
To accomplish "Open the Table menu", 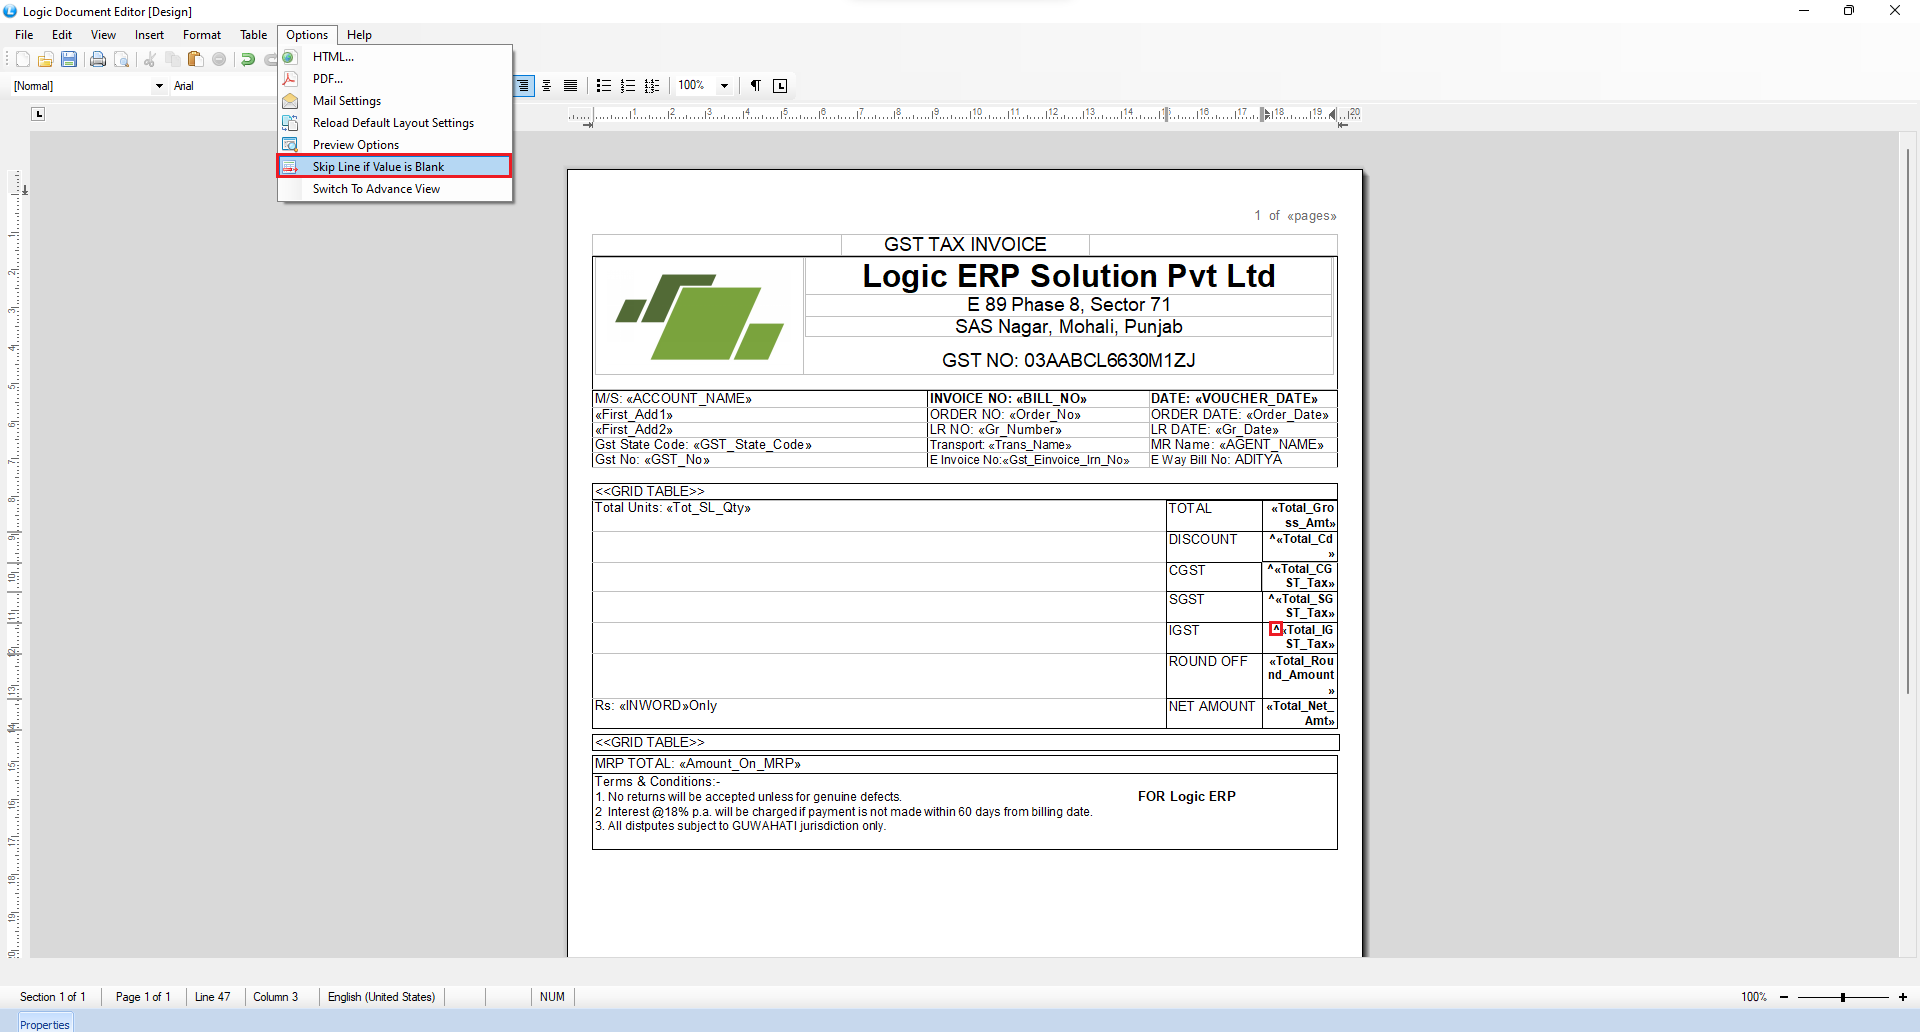I will point(253,35).
